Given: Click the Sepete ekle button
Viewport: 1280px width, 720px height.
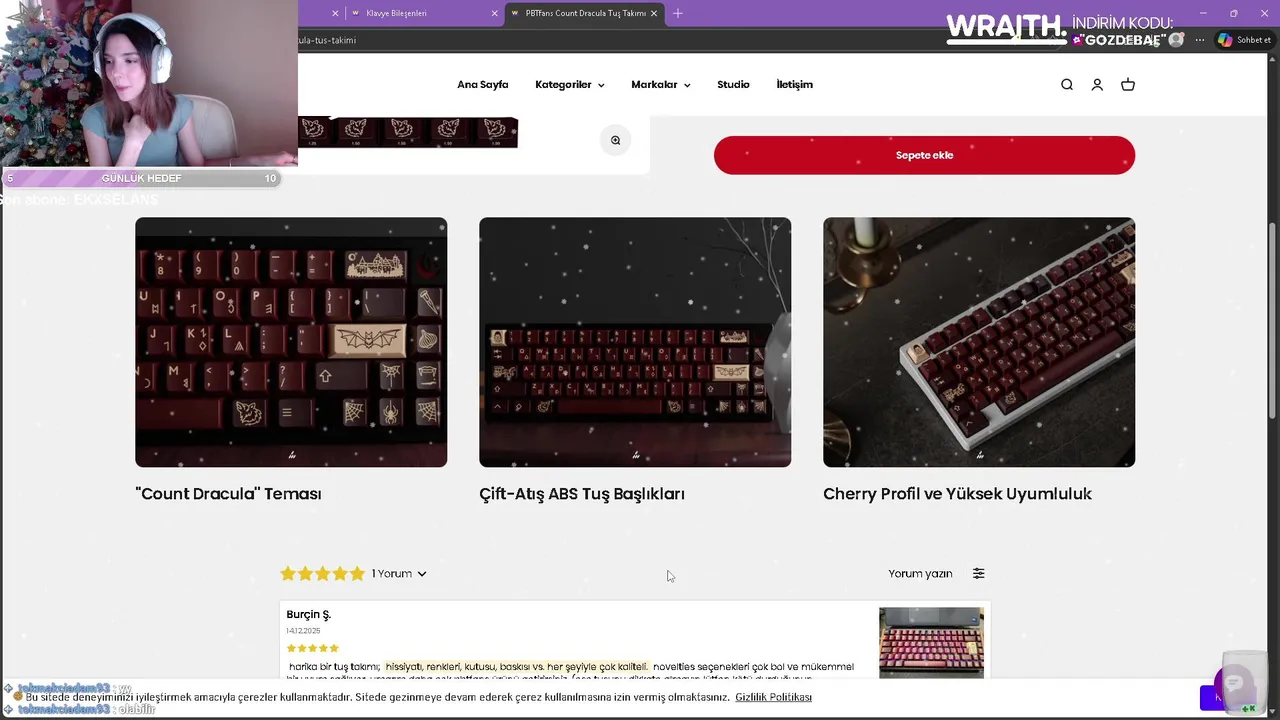Looking at the screenshot, I should (x=924, y=155).
